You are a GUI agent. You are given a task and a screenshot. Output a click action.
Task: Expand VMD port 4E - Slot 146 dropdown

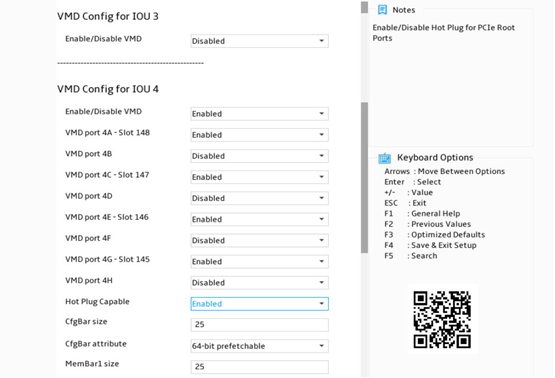point(259,219)
